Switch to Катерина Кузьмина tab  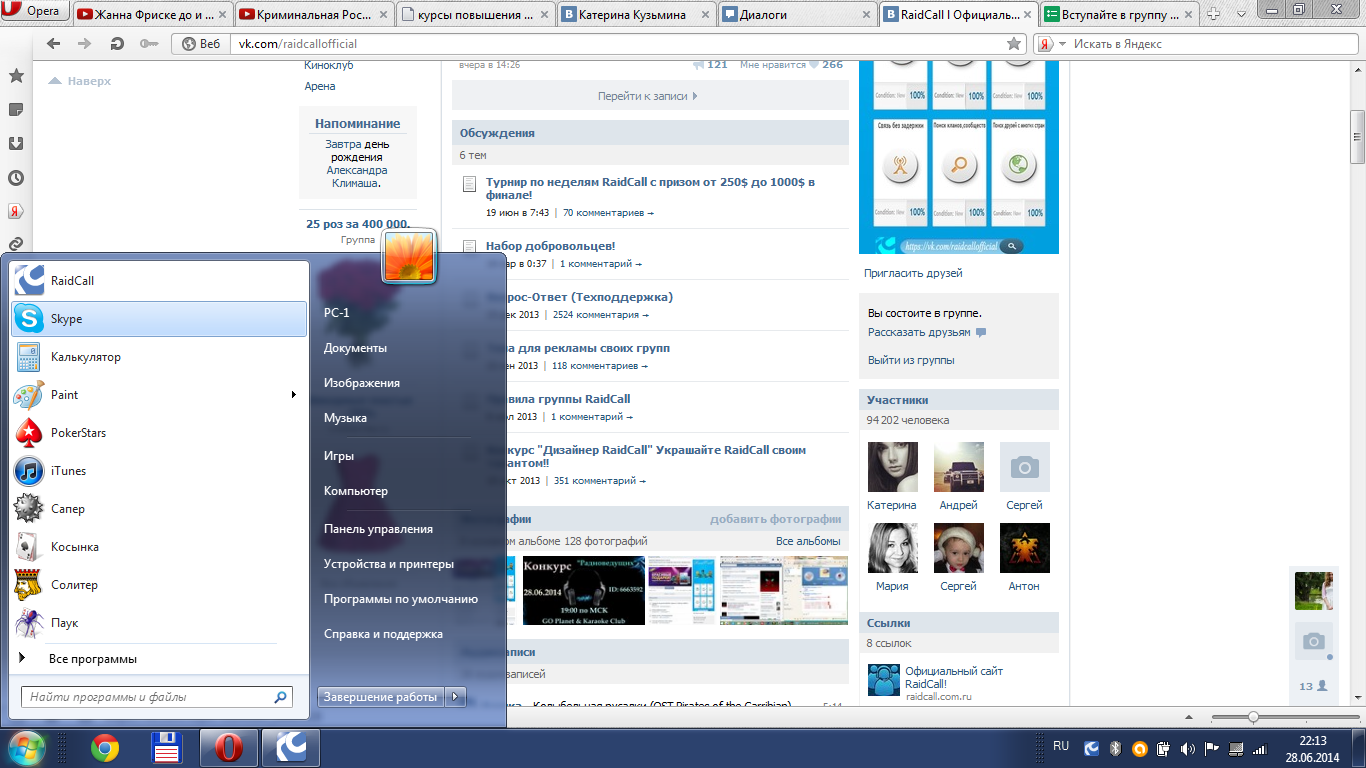[636, 15]
